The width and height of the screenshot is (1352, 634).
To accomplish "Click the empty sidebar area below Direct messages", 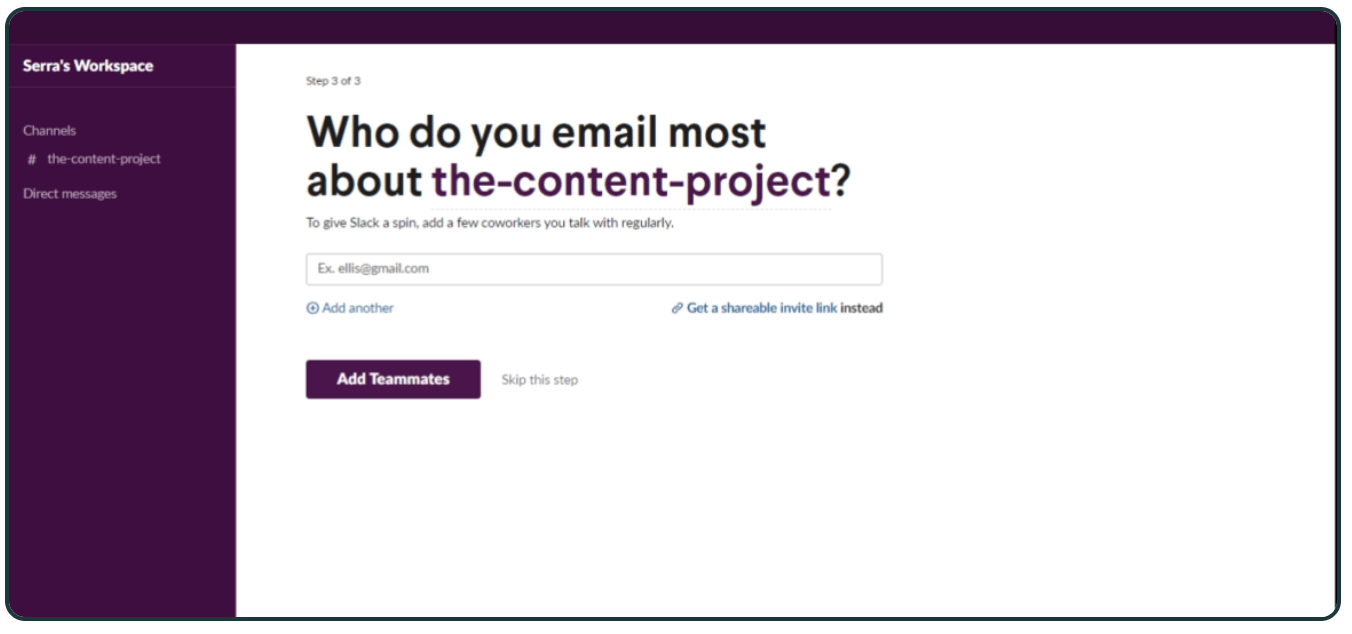I will pos(121,410).
